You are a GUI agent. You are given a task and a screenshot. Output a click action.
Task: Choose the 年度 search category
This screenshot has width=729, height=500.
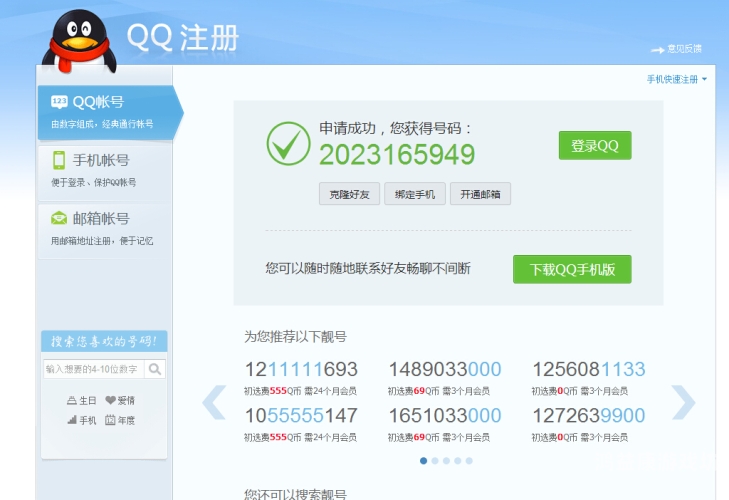(120, 420)
